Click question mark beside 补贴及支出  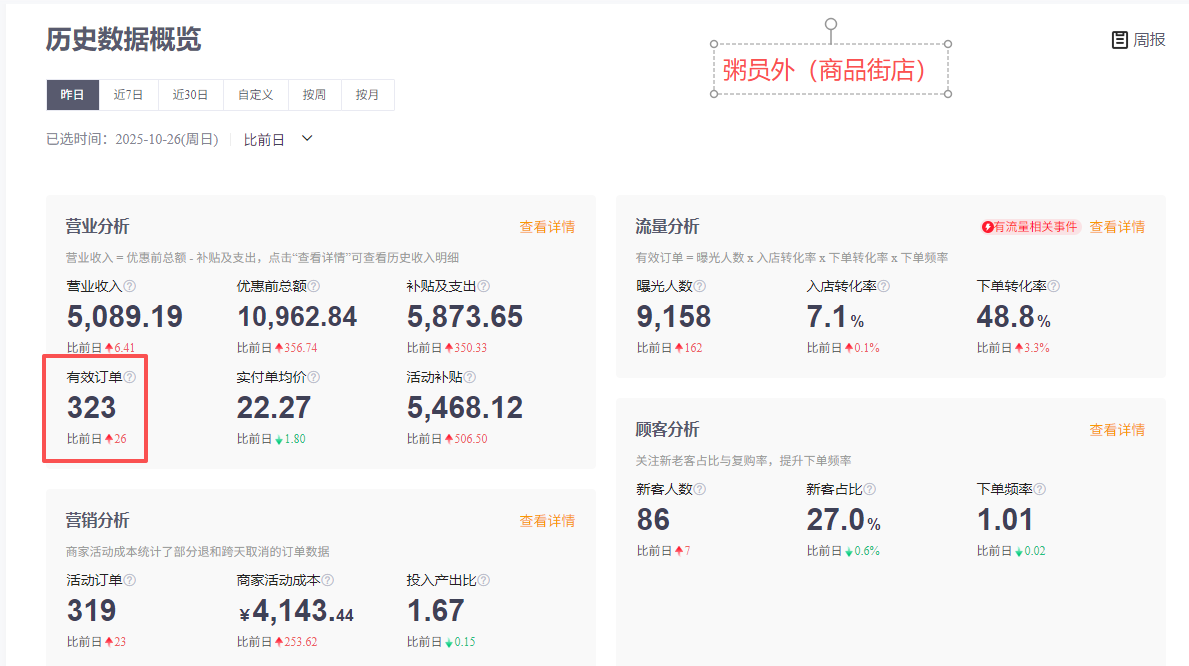coord(483,286)
